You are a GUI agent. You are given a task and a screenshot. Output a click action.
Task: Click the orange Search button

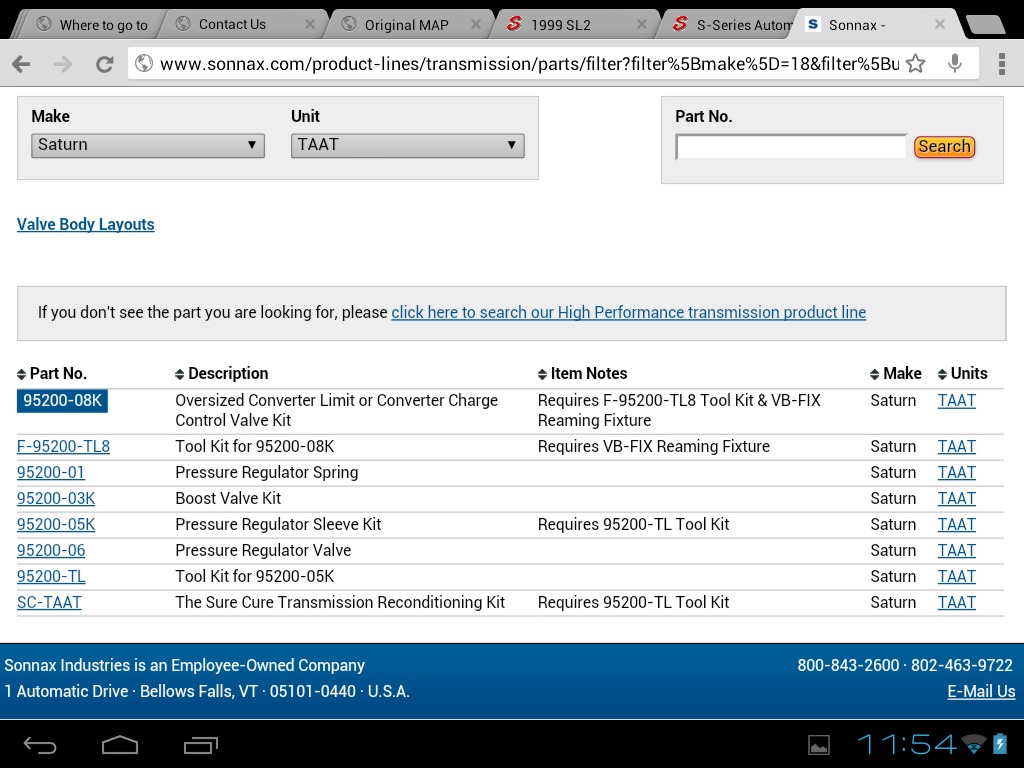[x=944, y=146]
